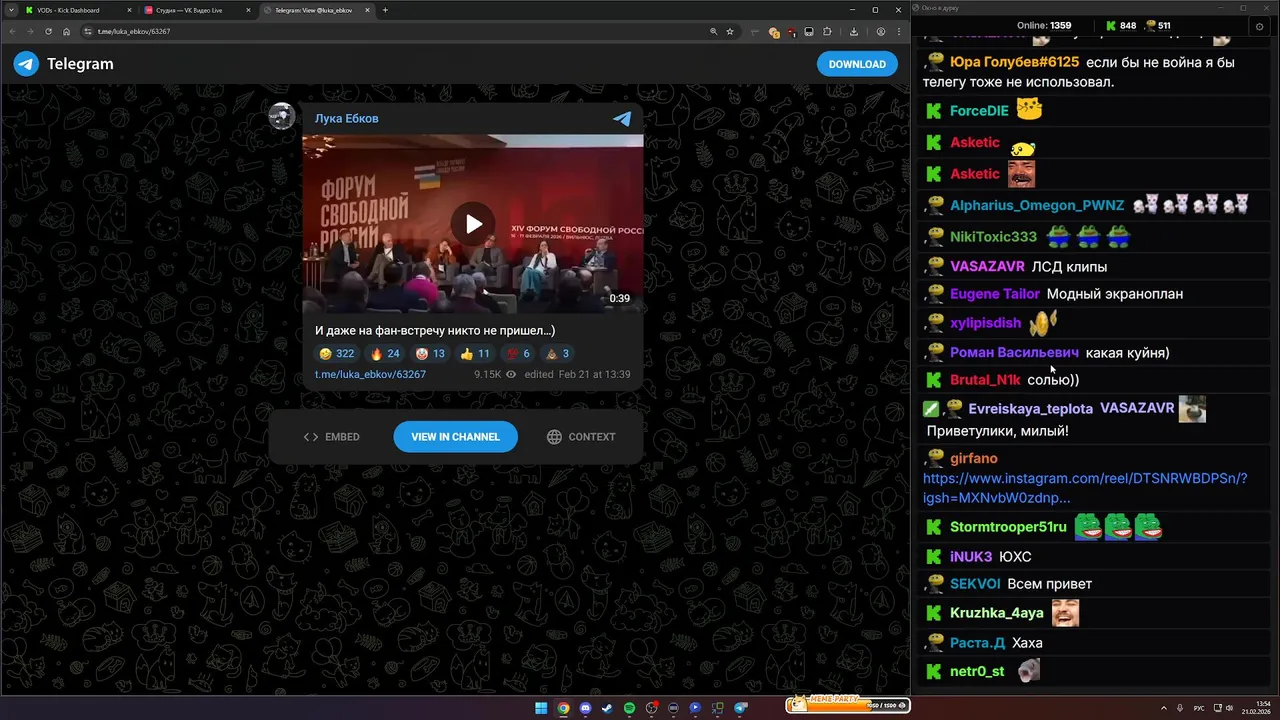Click the Лука Ебков channel avatar
The width and height of the screenshot is (1280, 720).
(282, 116)
